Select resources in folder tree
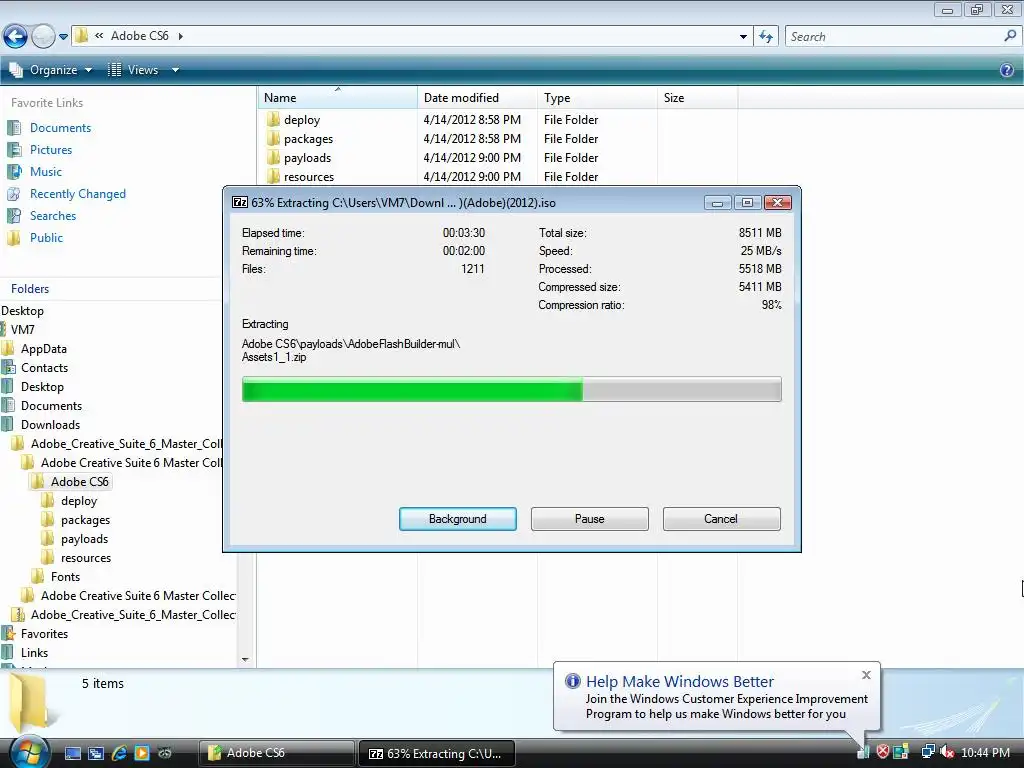The height and width of the screenshot is (768, 1024). pyautogui.click(x=86, y=558)
